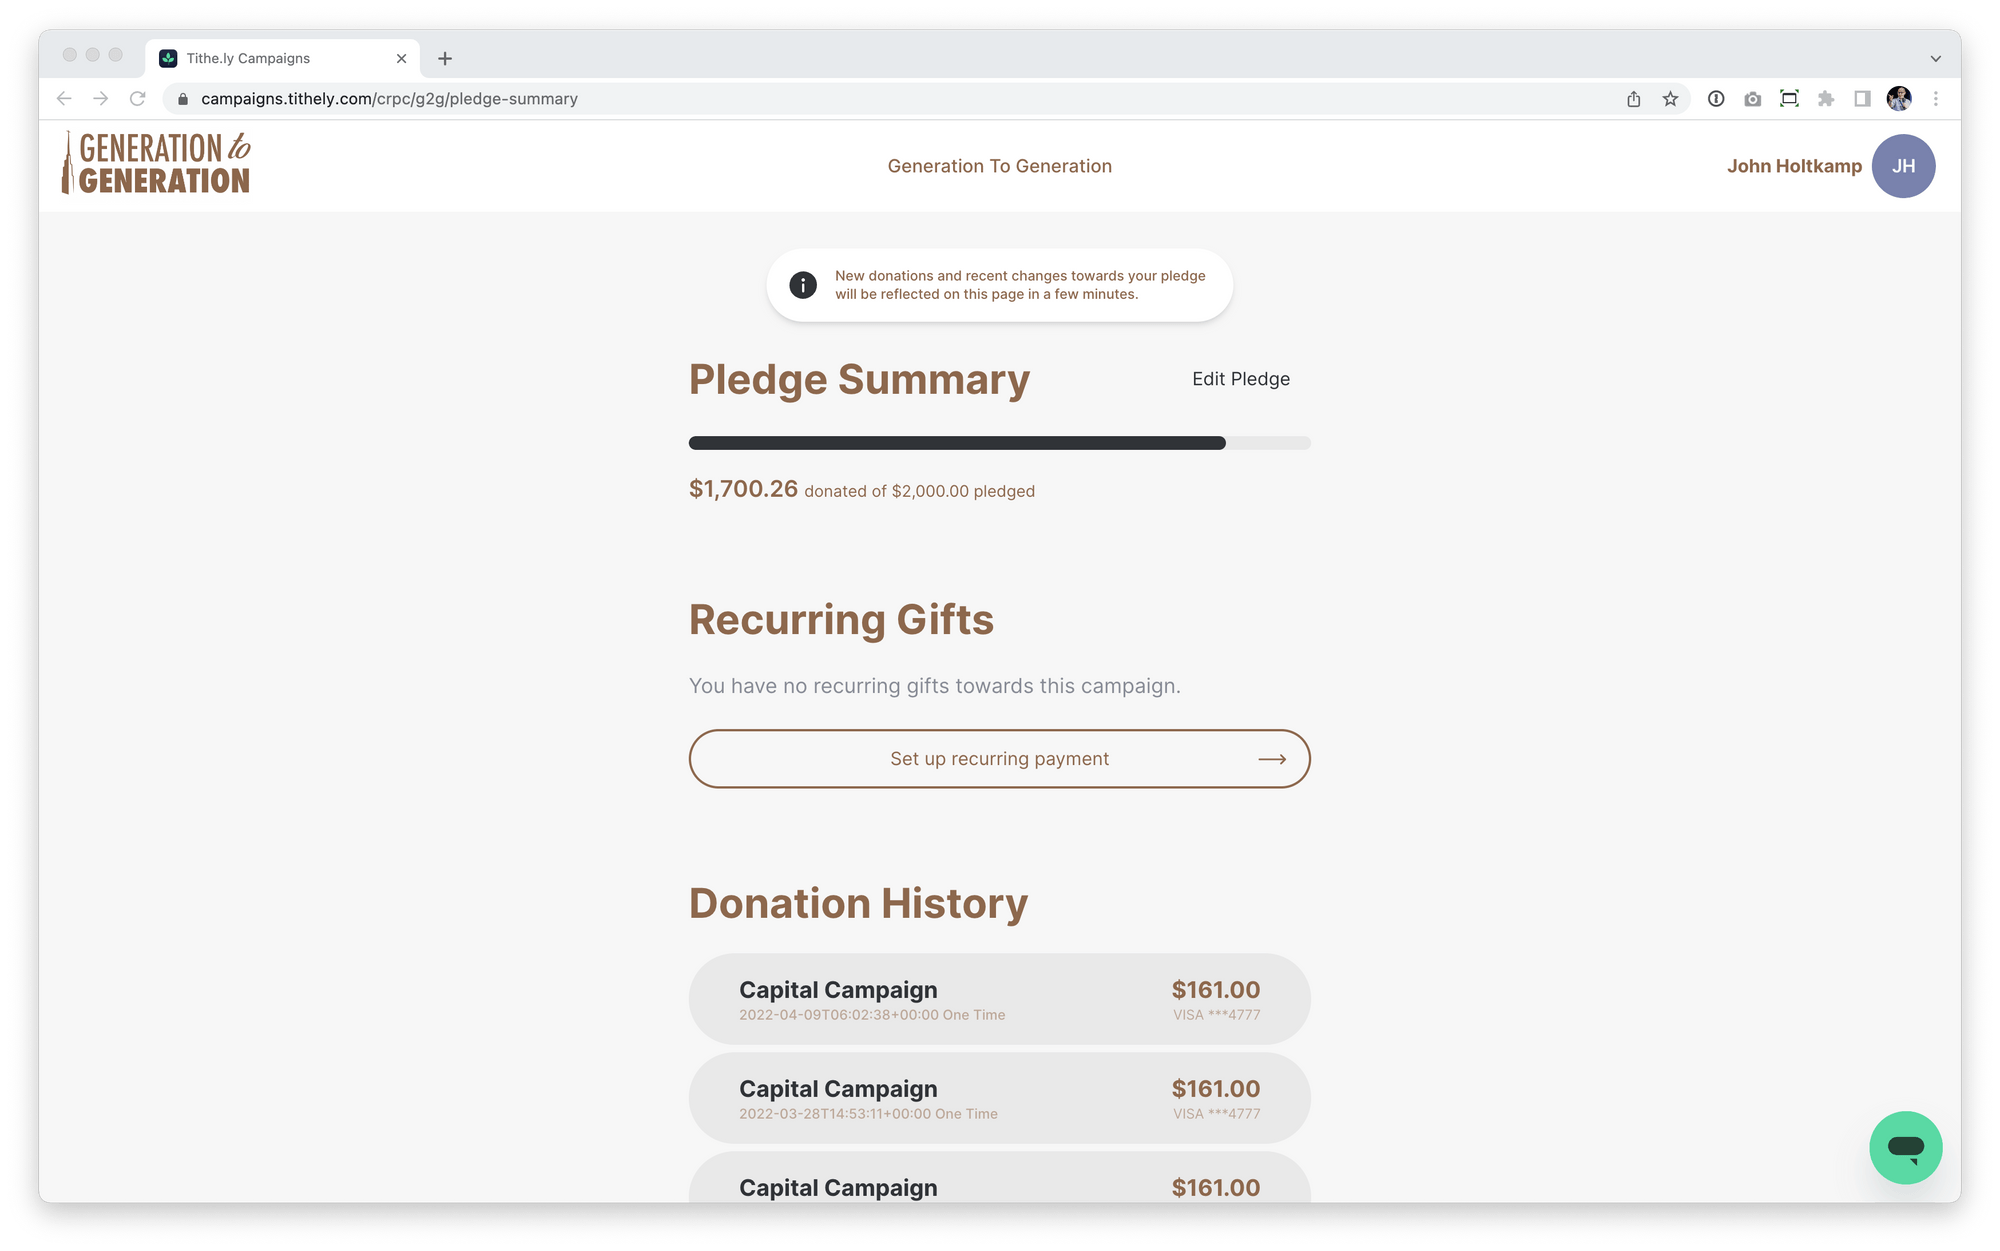The width and height of the screenshot is (2000, 1251).
Task: Open the screen capture extension icon
Action: (1789, 98)
